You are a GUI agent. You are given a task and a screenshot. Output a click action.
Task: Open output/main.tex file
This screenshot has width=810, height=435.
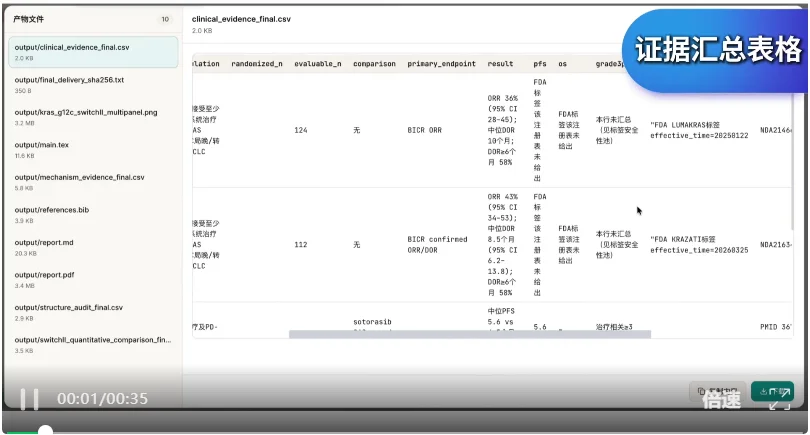coord(94,150)
